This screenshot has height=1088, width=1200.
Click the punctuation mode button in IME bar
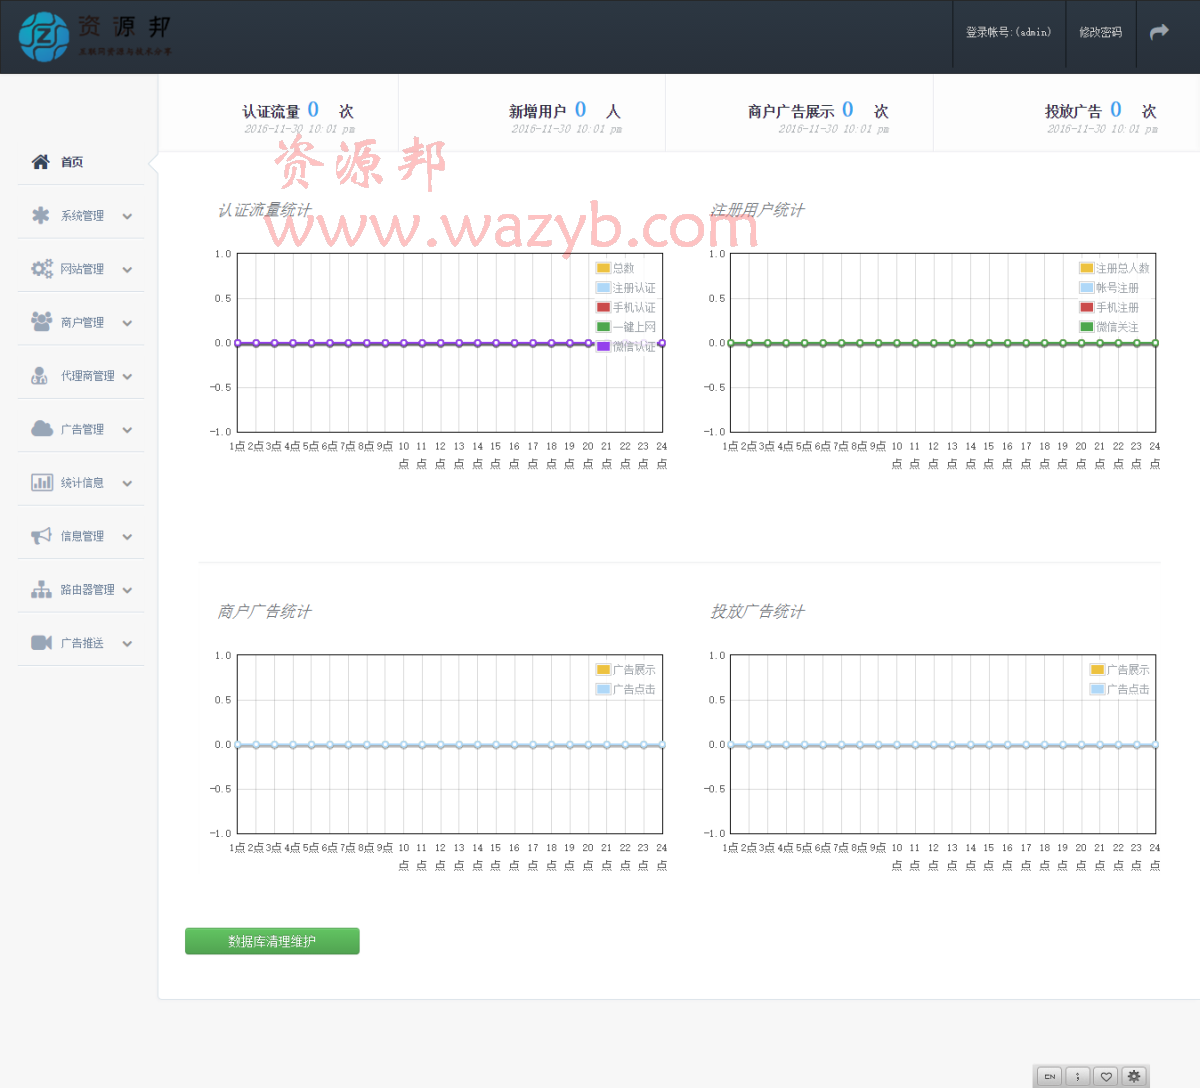(x=1078, y=1077)
